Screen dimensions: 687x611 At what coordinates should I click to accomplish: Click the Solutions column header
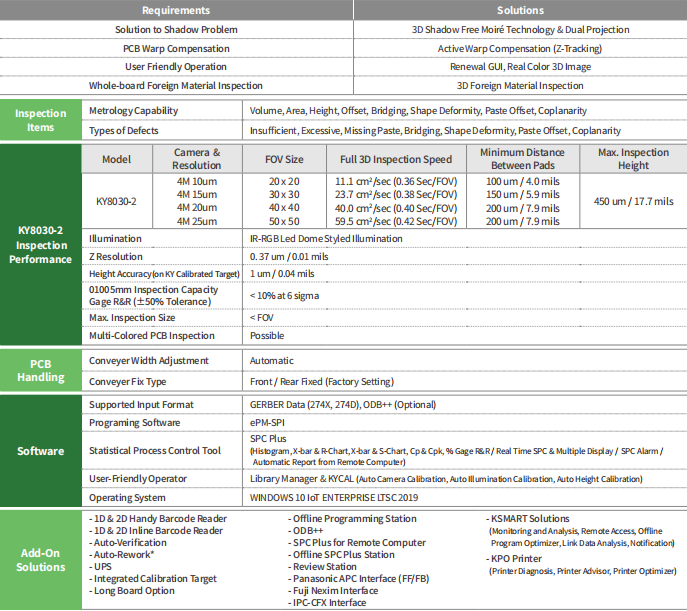point(521,10)
